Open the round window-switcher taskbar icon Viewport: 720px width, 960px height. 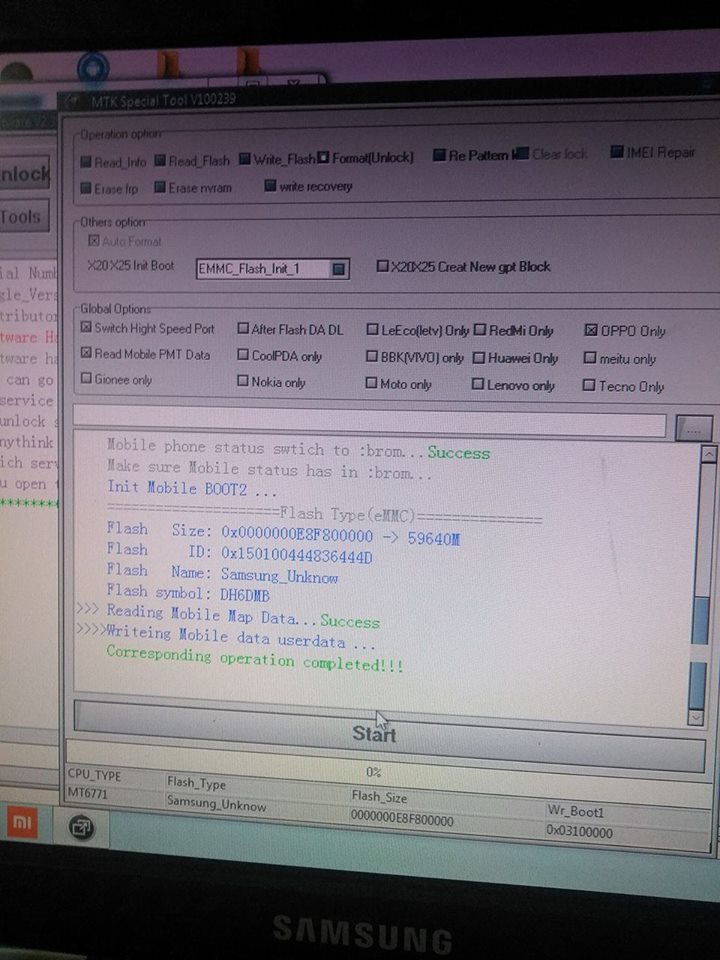[80, 828]
